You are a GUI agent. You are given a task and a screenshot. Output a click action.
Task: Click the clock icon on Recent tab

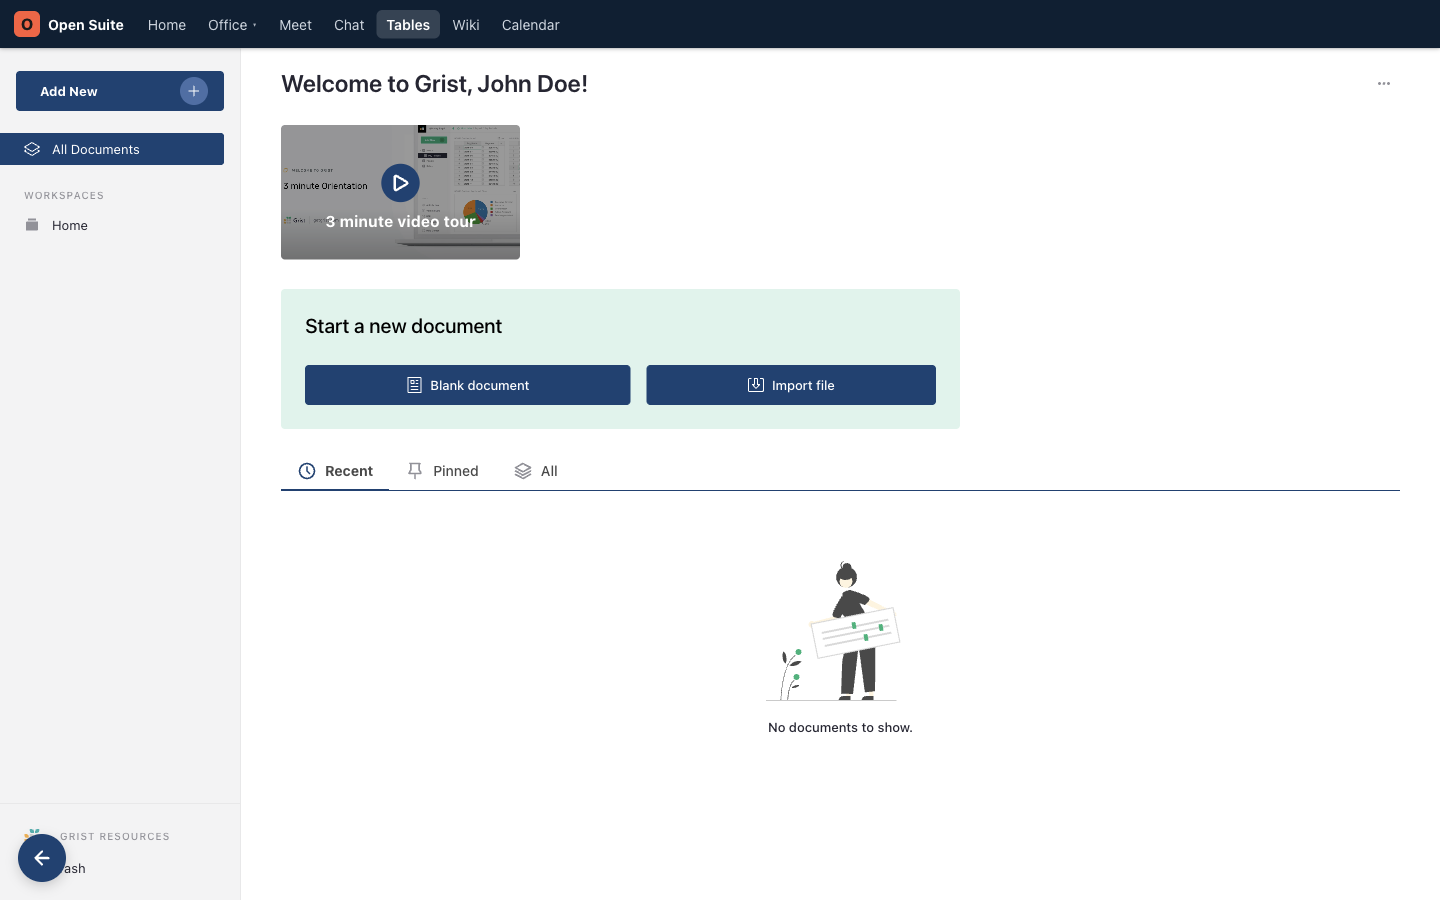click(x=307, y=471)
